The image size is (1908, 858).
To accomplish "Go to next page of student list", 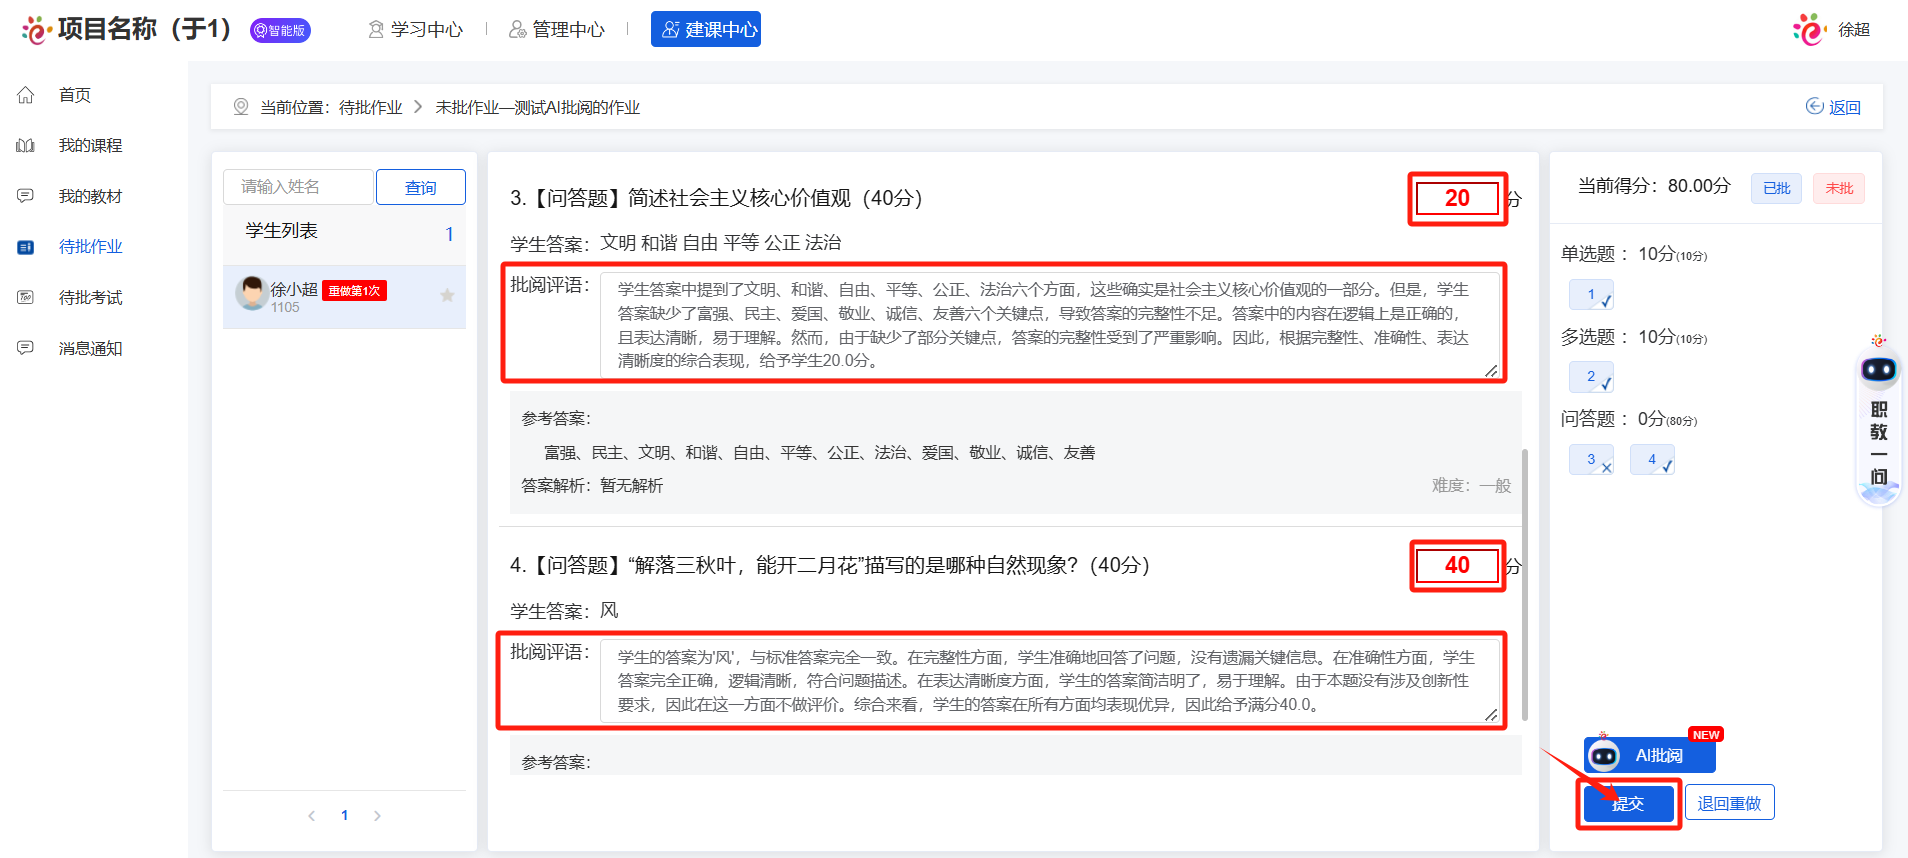I will pos(377,816).
